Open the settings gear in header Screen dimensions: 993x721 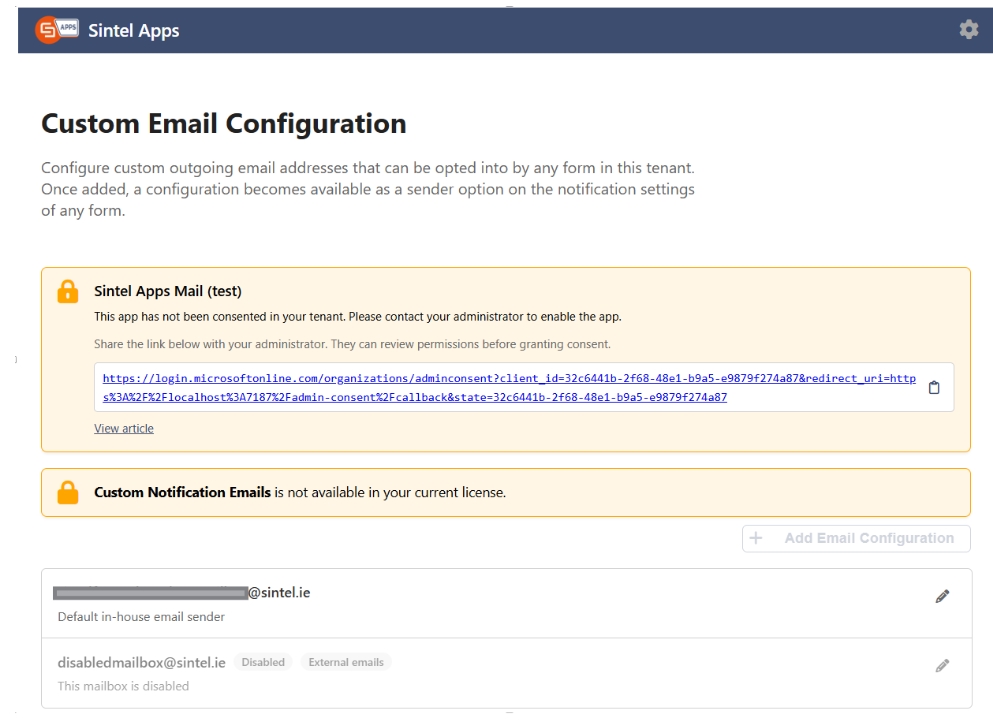[968, 29]
